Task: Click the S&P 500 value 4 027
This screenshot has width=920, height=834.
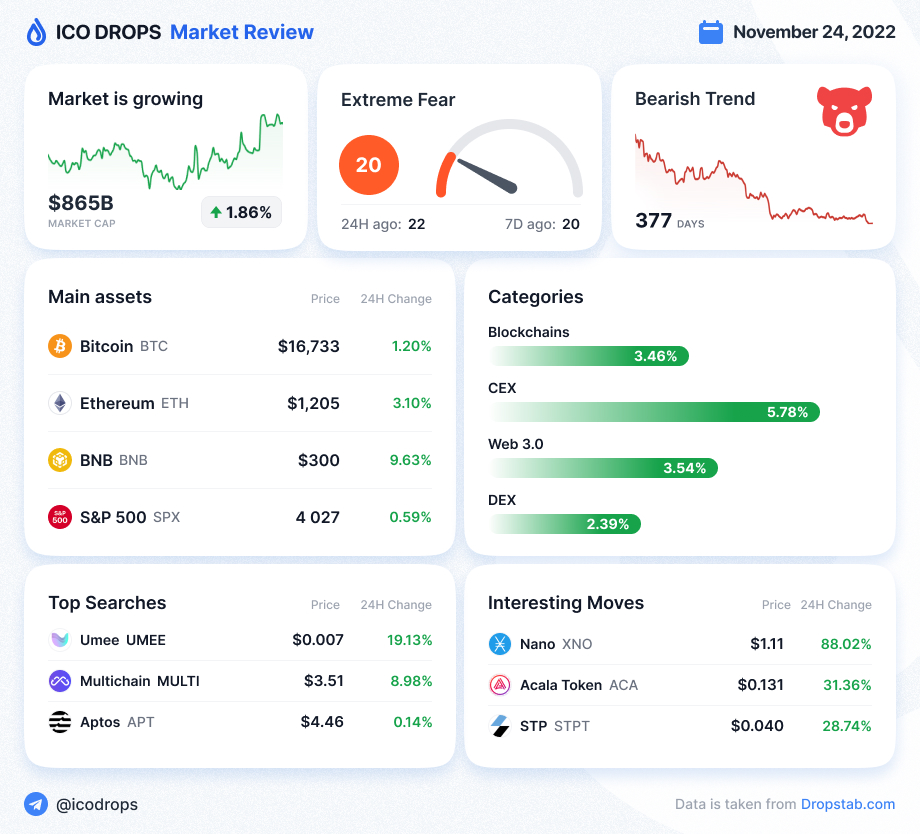Action: (x=317, y=517)
